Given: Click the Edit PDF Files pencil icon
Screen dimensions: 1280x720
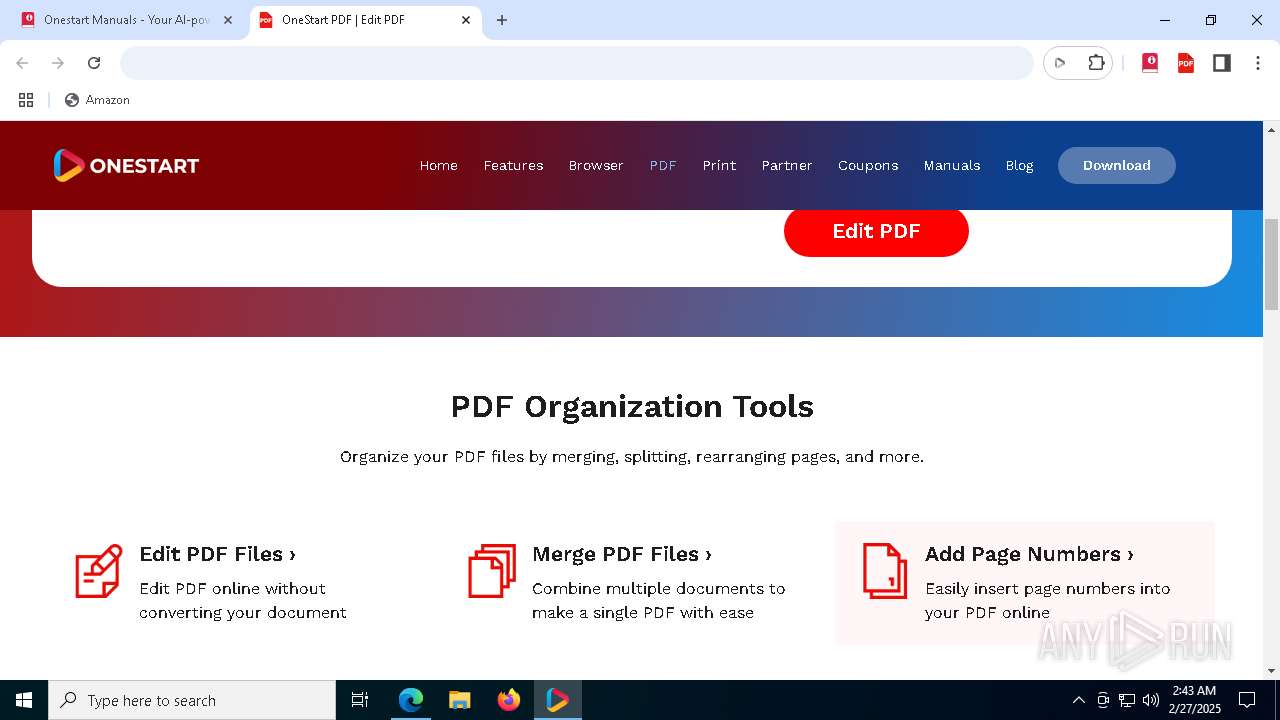Looking at the screenshot, I should click(99, 571).
